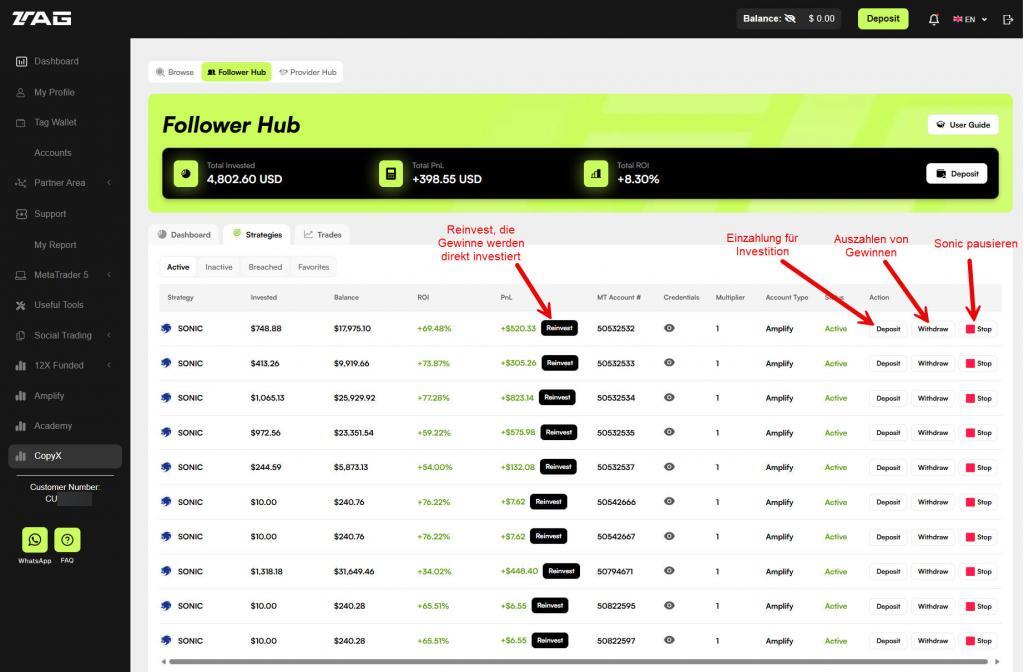Click ROI value +77.28%
Viewport: 1024px width, 672px height.
click(434, 398)
